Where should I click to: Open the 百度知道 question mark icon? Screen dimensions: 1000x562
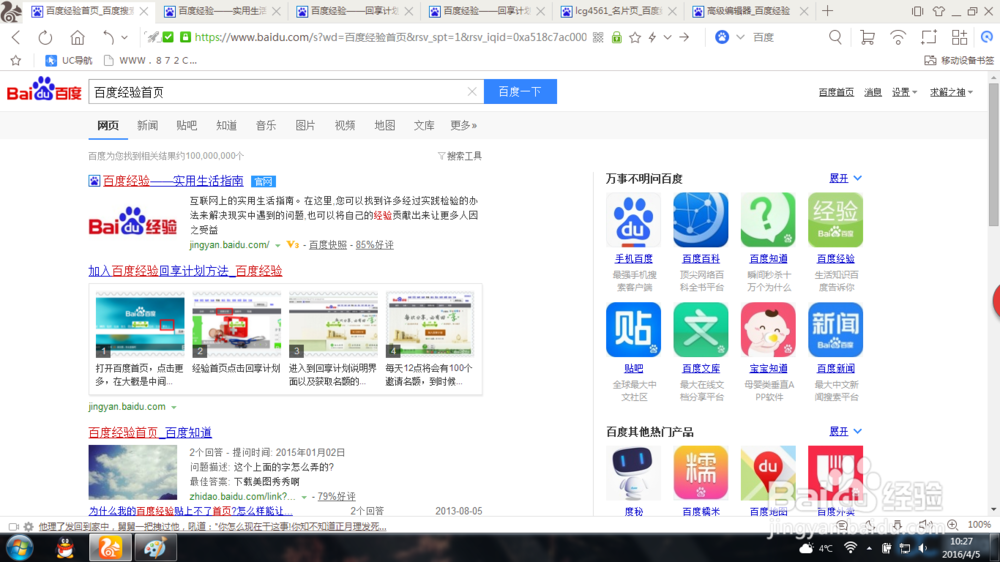pos(768,220)
